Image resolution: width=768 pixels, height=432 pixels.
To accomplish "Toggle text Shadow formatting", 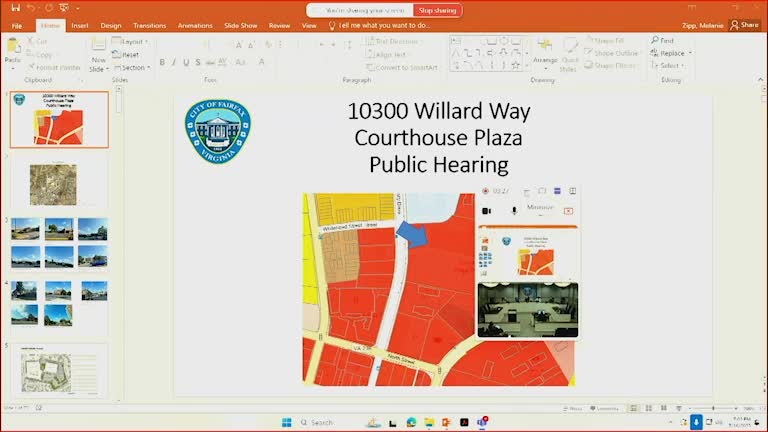I will coord(198,63).
